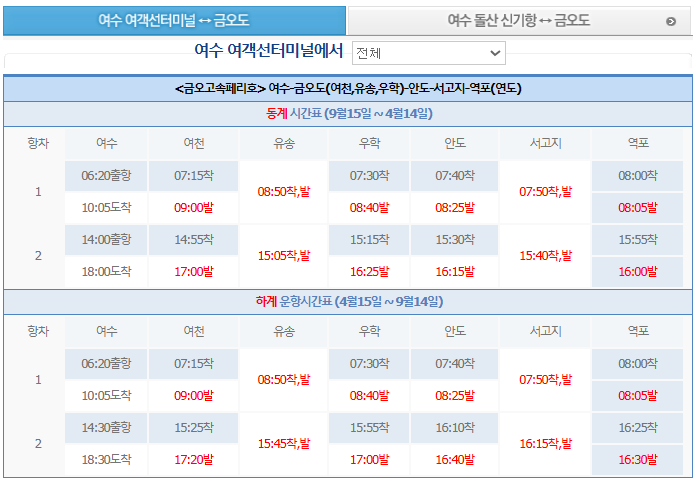The width and height of the screenshot is (696, 487).
Task: Click the 16:30발 역포 departure time
Action: [x=637, y=459]
